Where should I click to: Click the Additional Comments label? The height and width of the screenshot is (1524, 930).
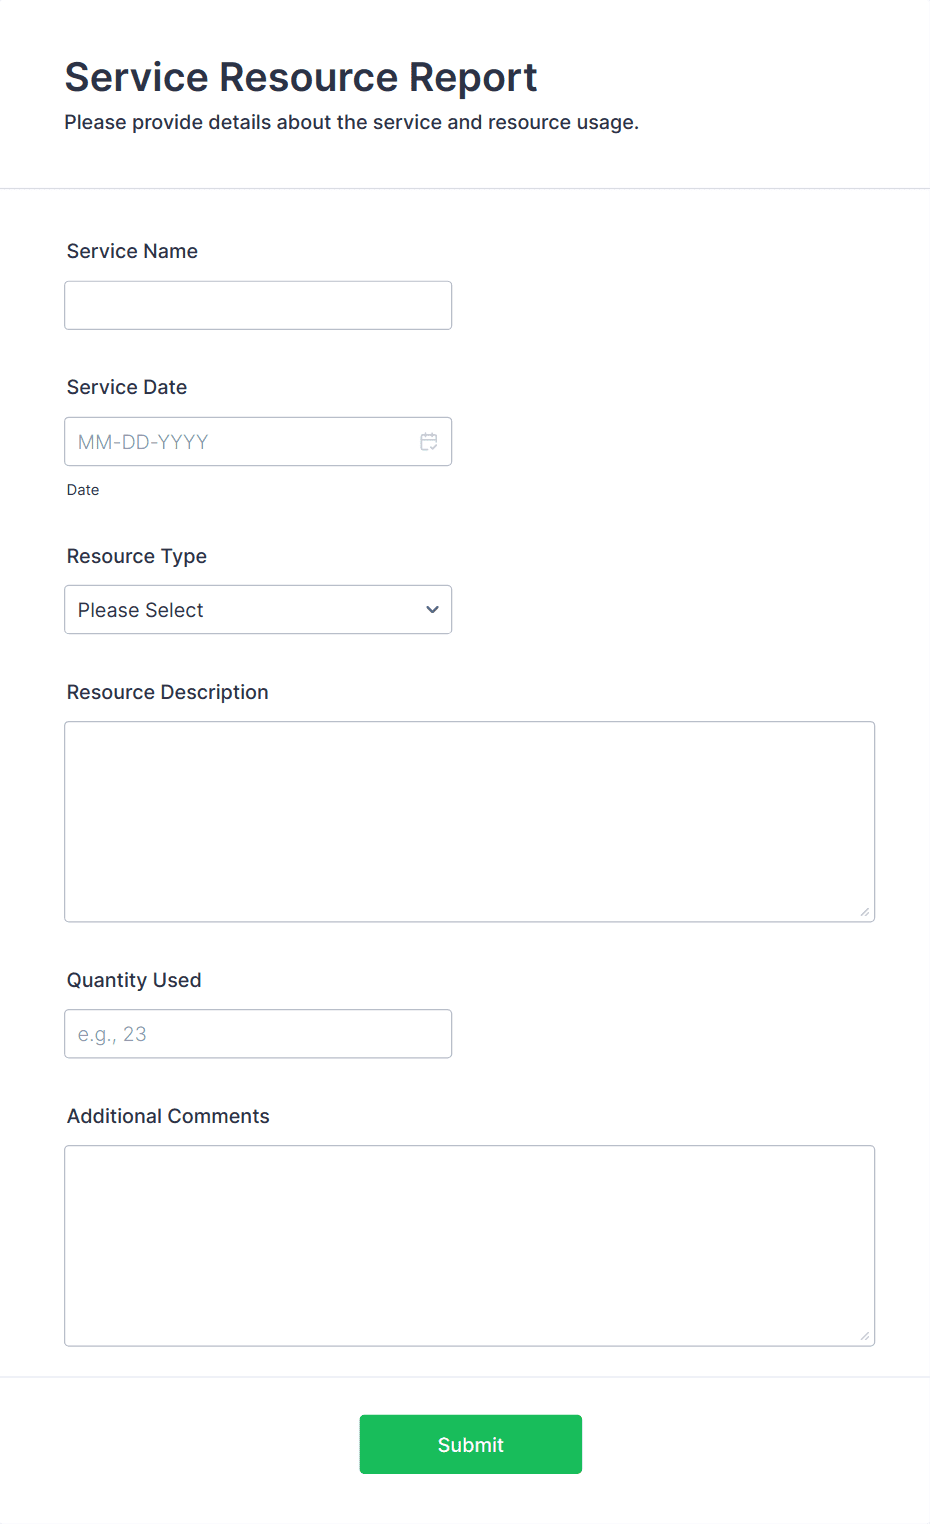pos(167,1116)
